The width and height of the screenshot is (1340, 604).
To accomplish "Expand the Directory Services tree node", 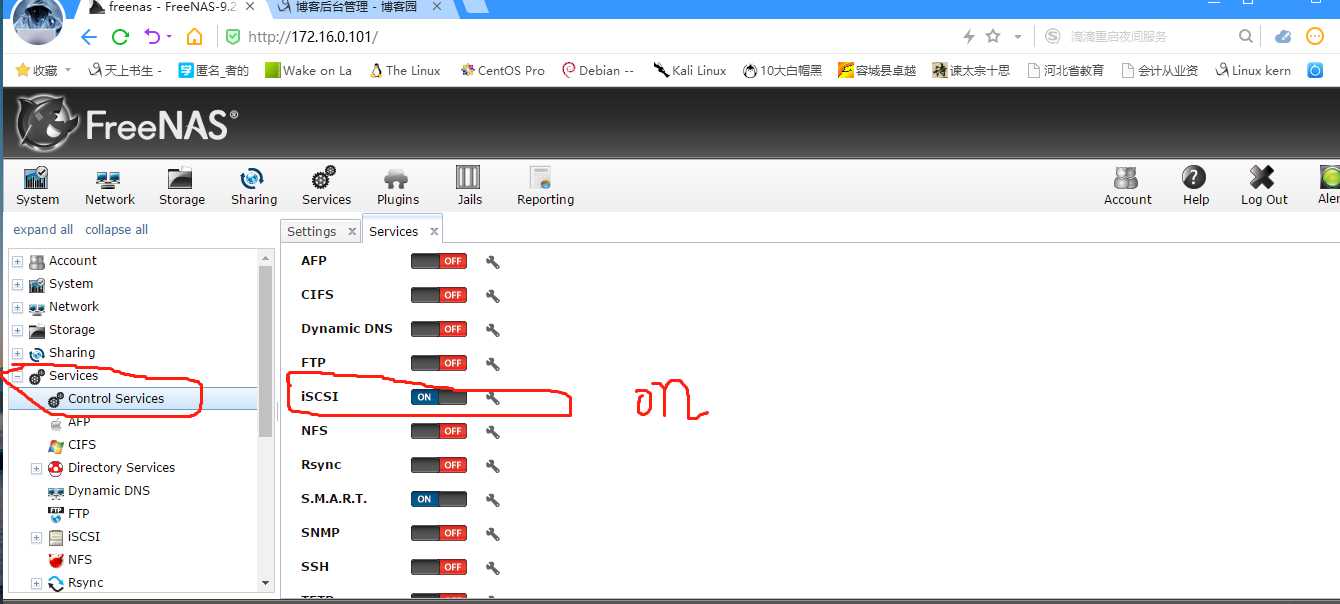I will click(x=36, y=468).
